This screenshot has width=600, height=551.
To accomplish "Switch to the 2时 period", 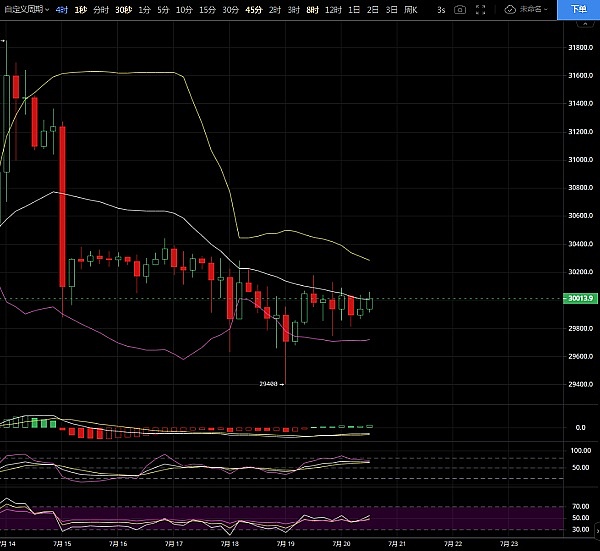I will point(274,9).
